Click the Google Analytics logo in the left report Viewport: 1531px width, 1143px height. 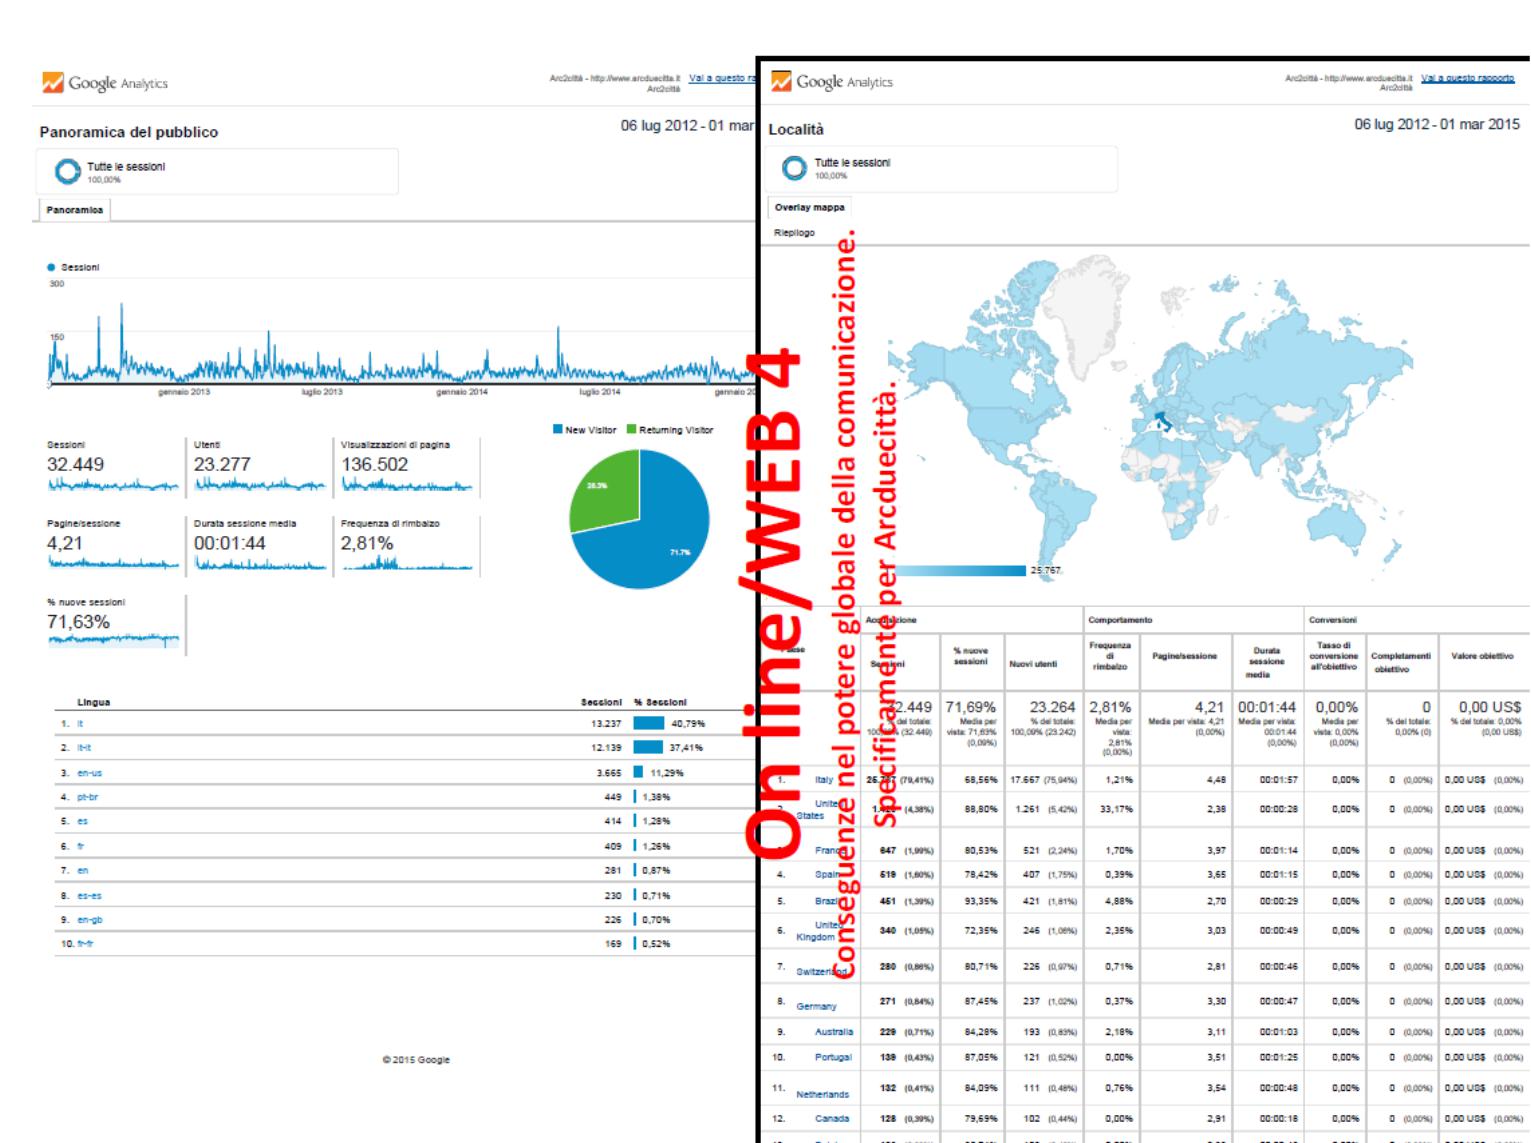pyautogui.click(x=104, y=83)
